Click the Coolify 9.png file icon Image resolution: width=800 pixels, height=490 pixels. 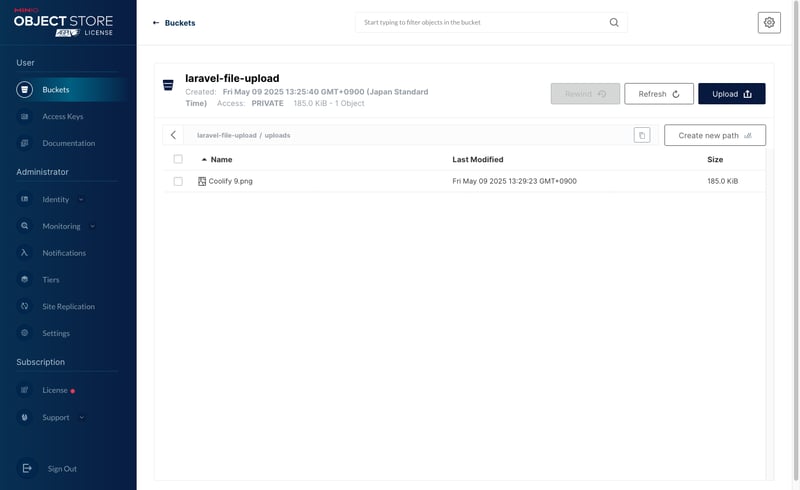tap(202, 181)
